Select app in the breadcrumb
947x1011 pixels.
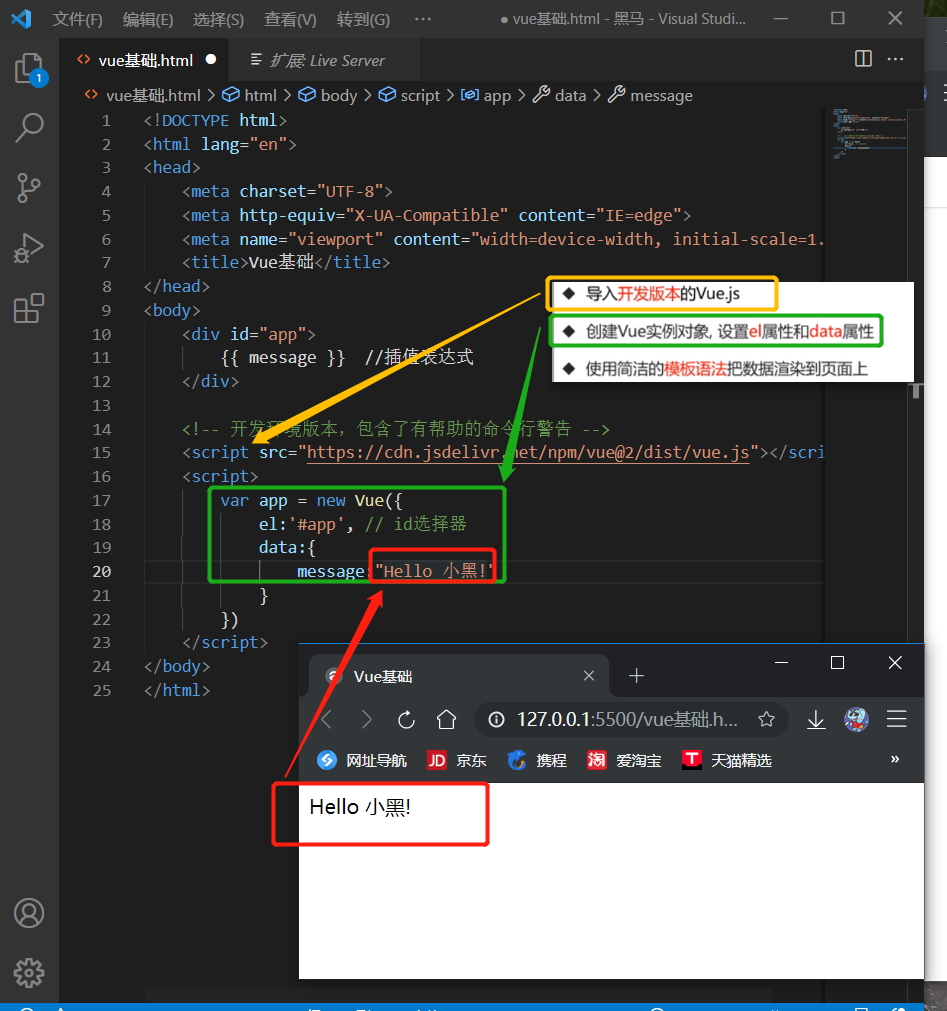pos(496,95)
